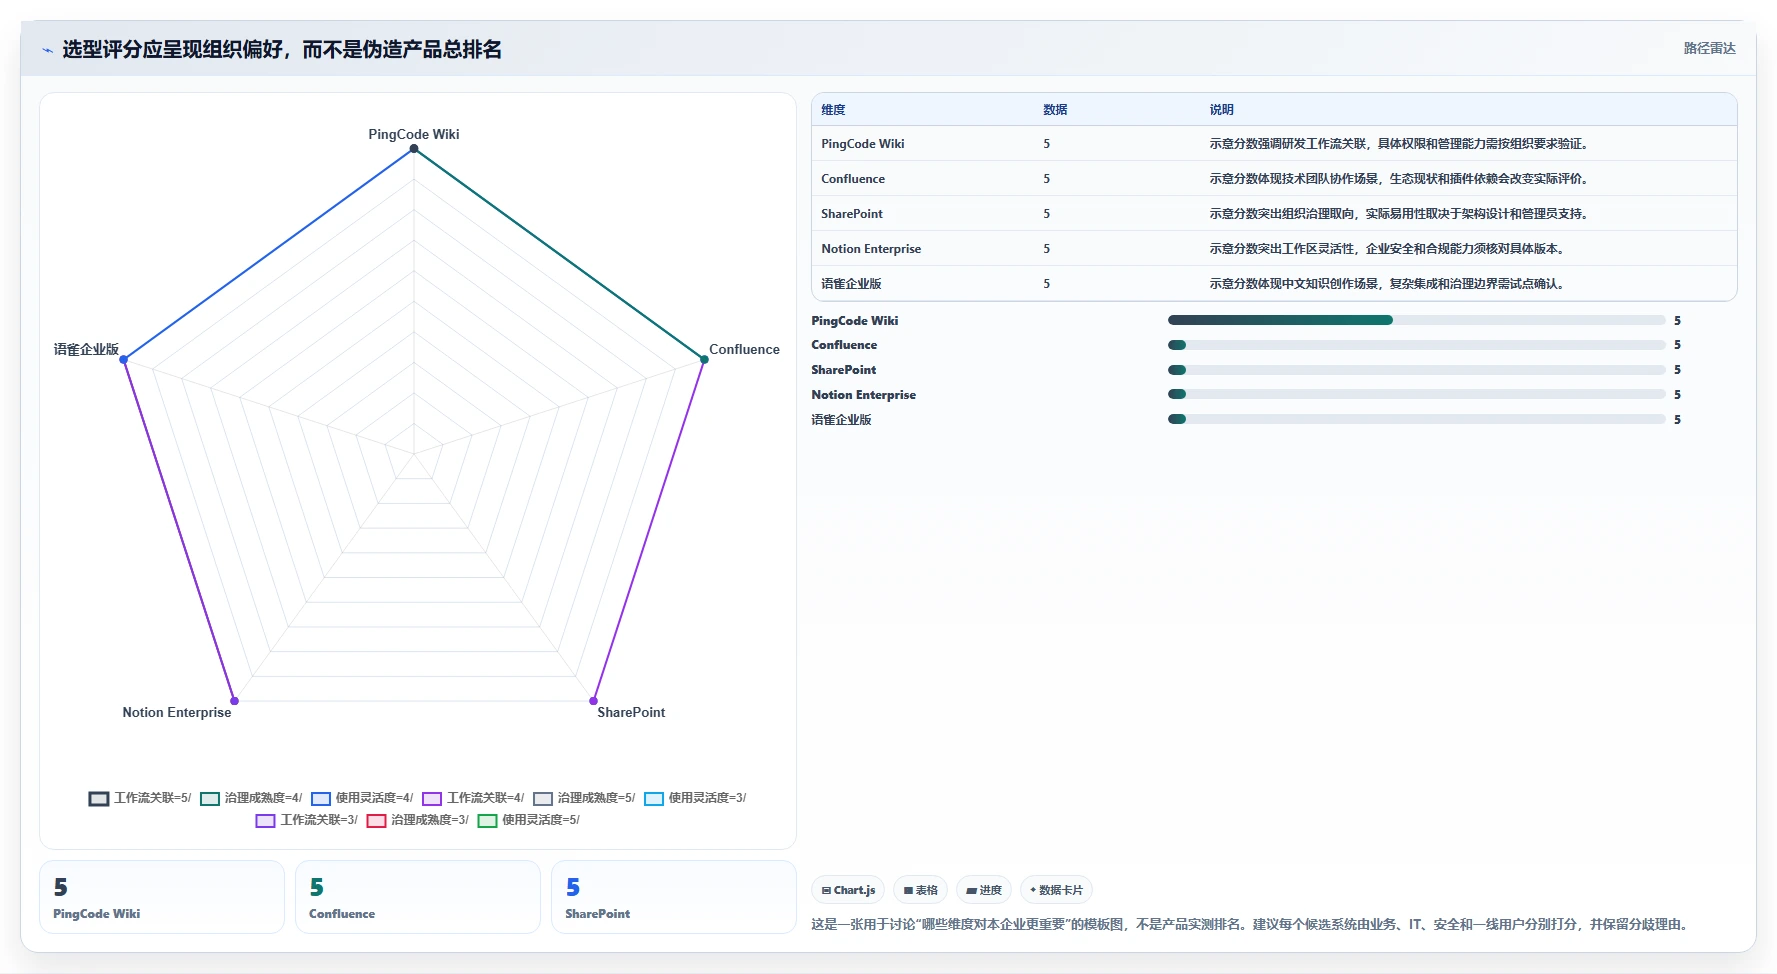Screen dimensions: 1777x974
Task: Toggle the 使用灵活度=4/ legend entry
Action: 362,798
